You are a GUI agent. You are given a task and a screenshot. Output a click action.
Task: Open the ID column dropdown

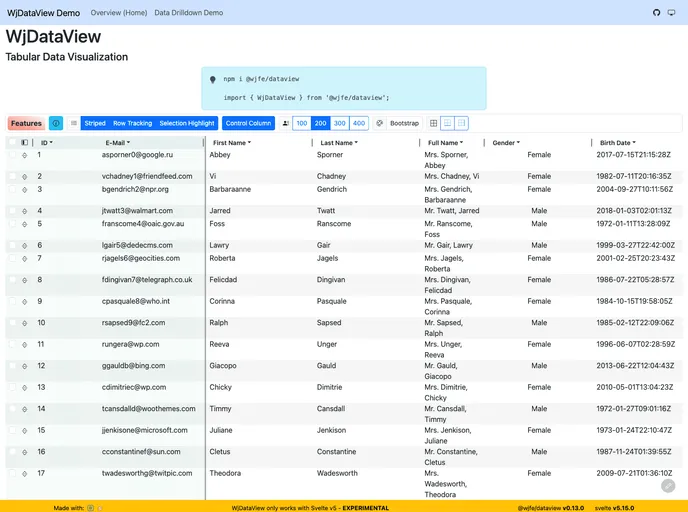click(47, 143)
